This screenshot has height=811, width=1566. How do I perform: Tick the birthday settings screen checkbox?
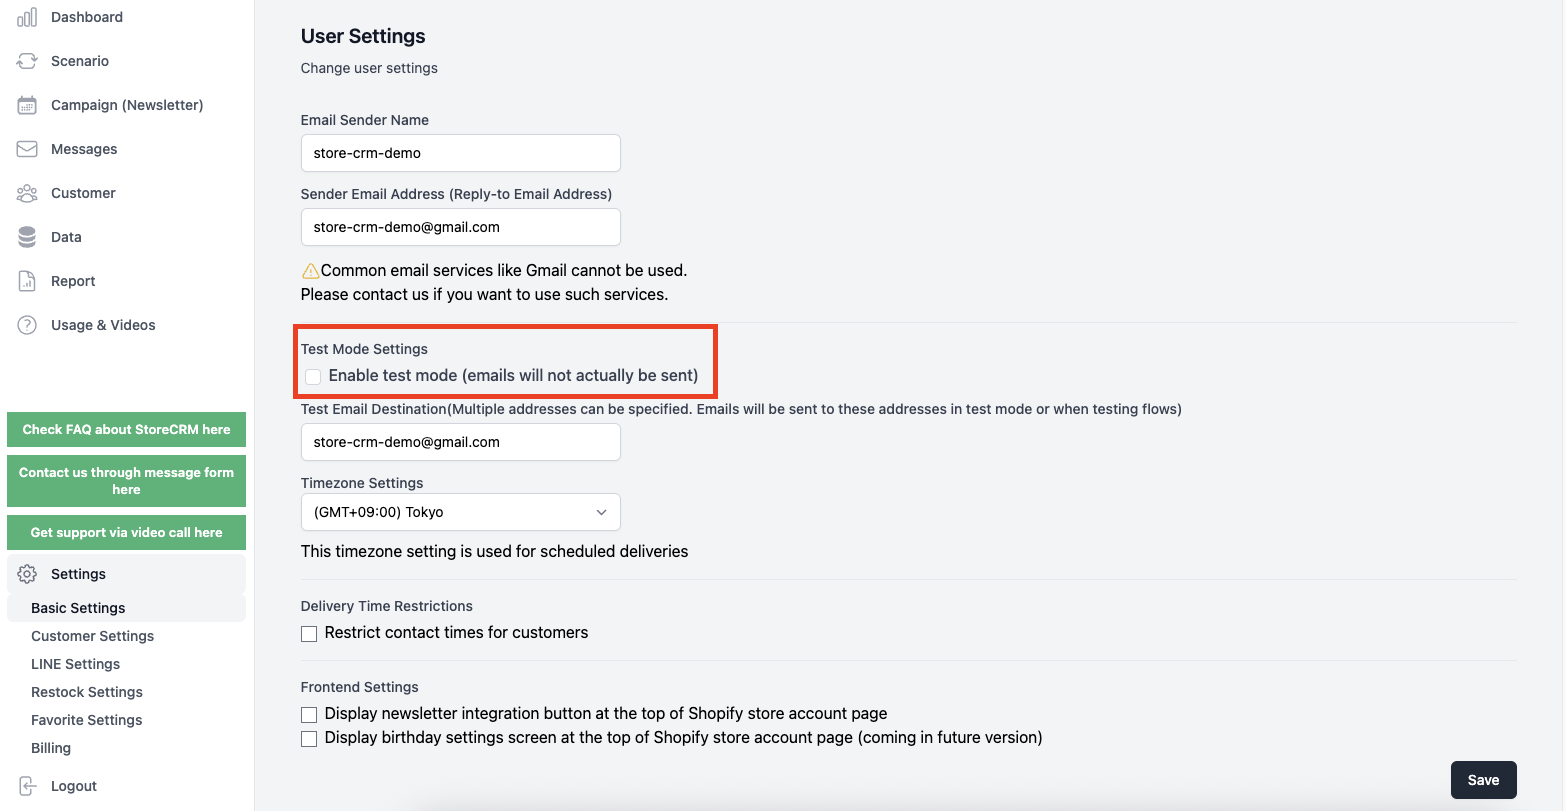[309, 739]
